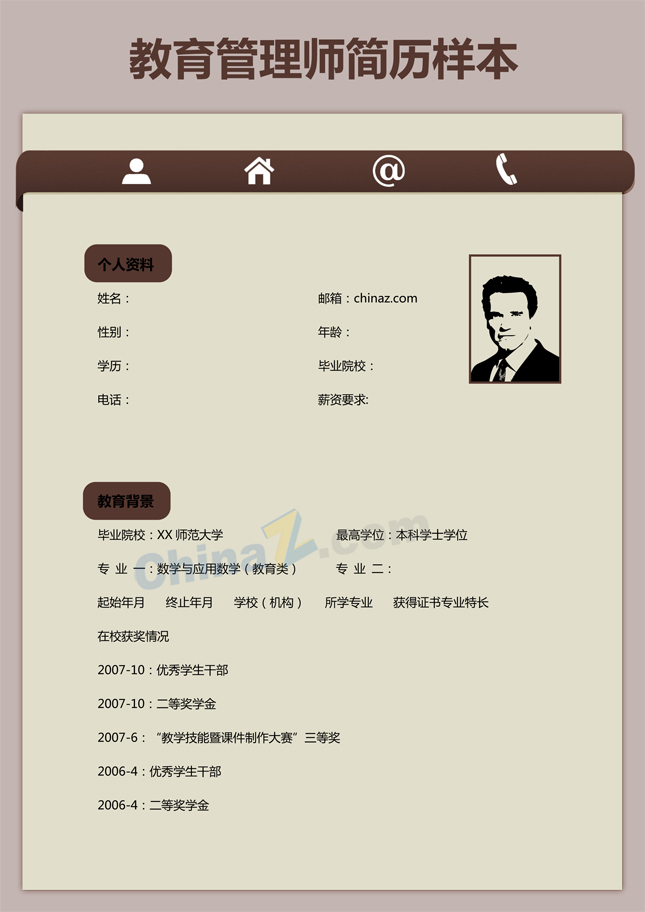Click the 性别 field label
Image resolution: width=645 pixels, height=912 pixels.
[x=113, y=332]
